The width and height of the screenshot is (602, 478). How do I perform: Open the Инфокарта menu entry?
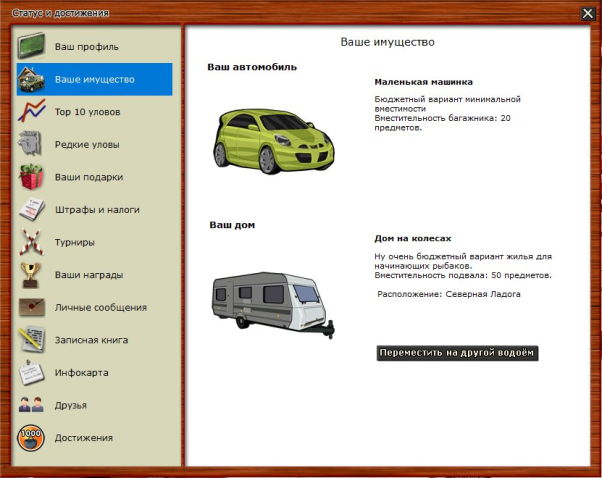pyautogui.click(x=81, y=373)
